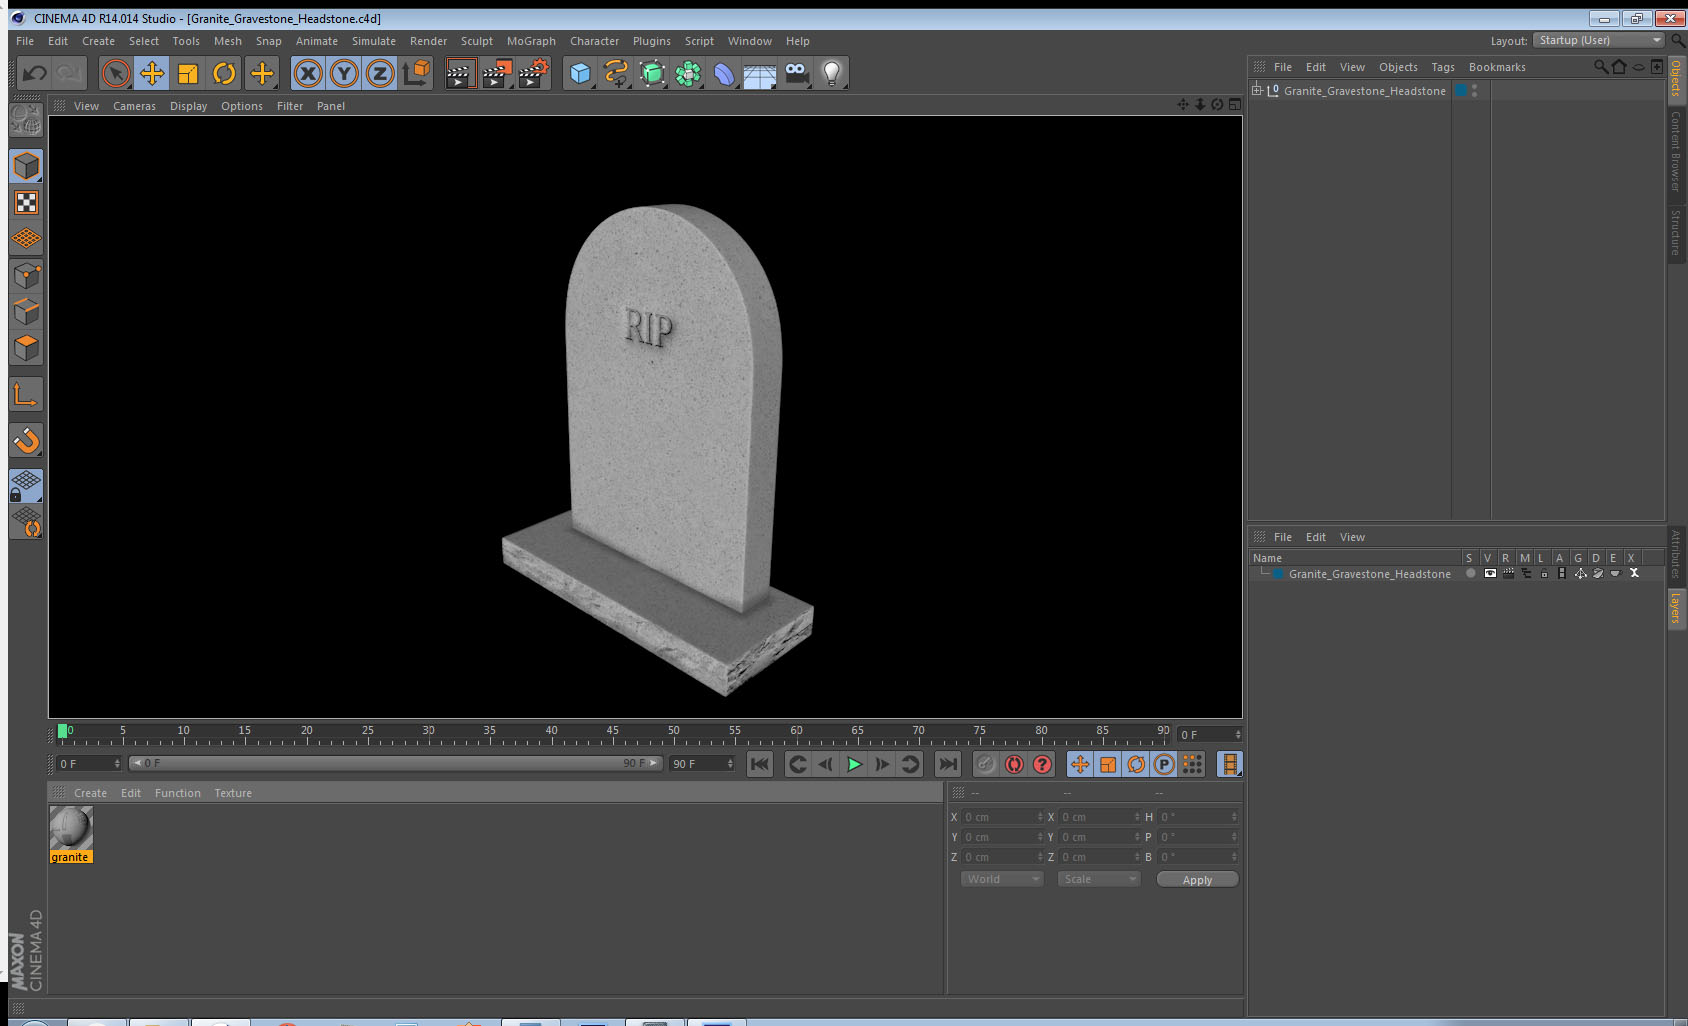
Task: Open the World coordinate dropdown
Action: coord(1002,879)
